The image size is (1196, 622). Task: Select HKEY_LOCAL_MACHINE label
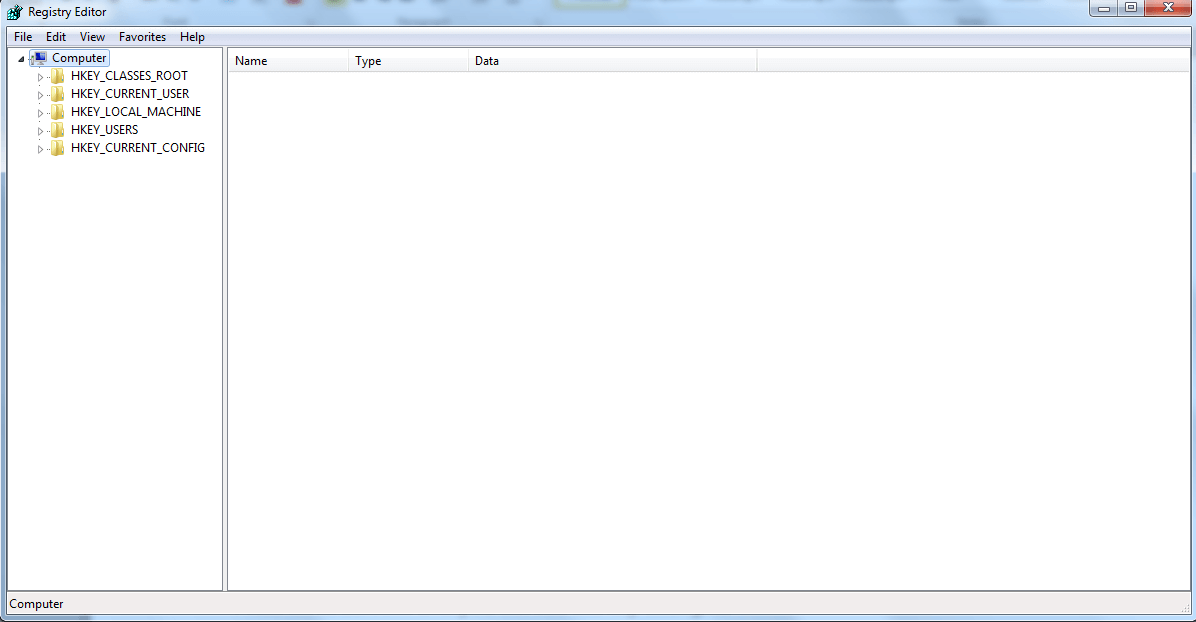coord(136,111)
